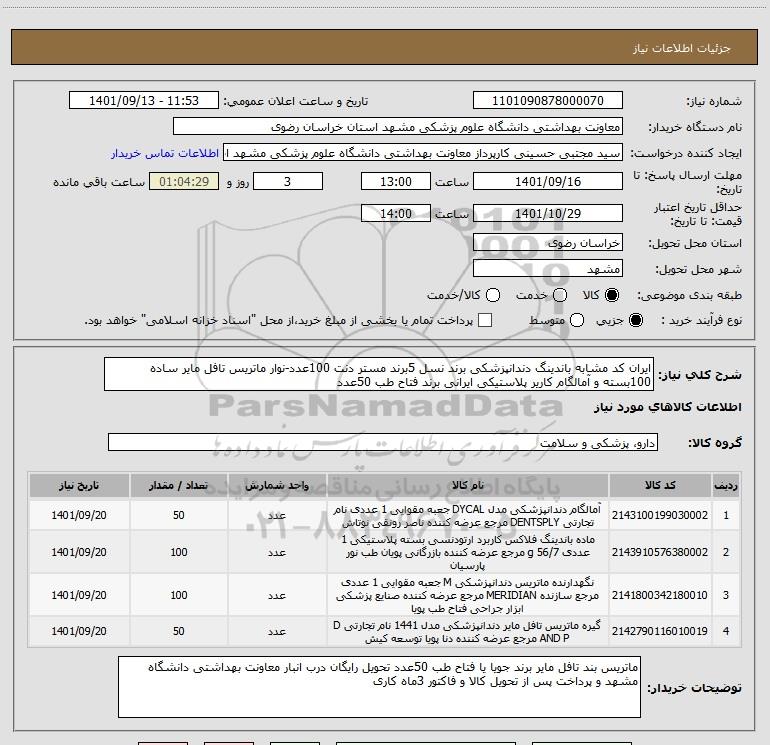Click the announcement date field 1401/09/13 - 11:53
The width and height of the screenshot is (770, 745).
144,101
